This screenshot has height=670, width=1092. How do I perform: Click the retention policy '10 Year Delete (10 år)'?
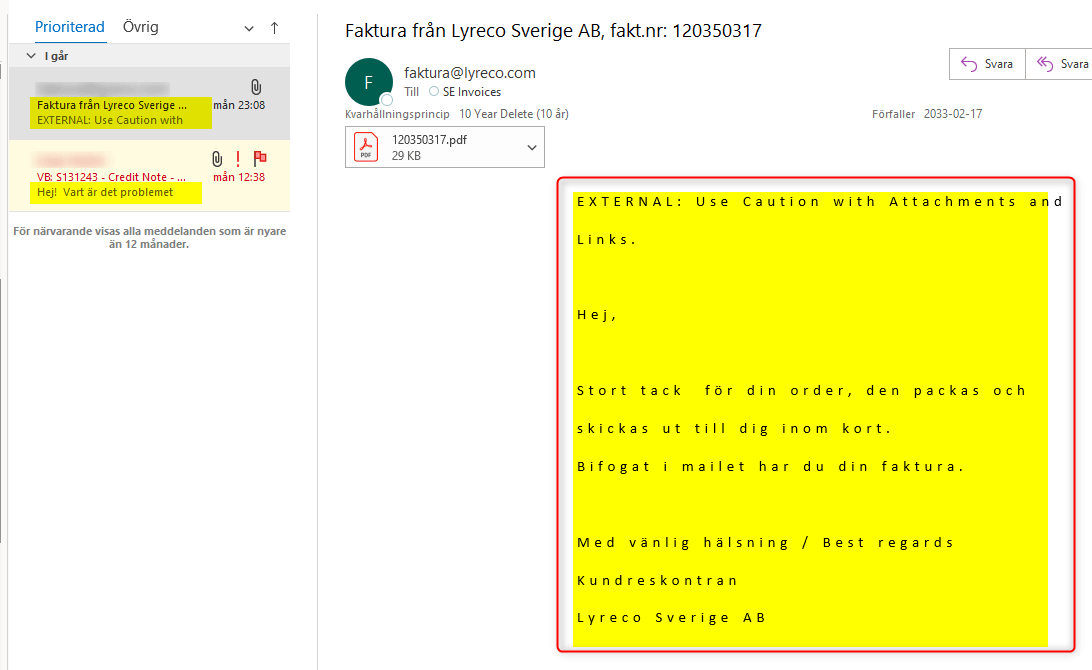(x=514, y=114)
